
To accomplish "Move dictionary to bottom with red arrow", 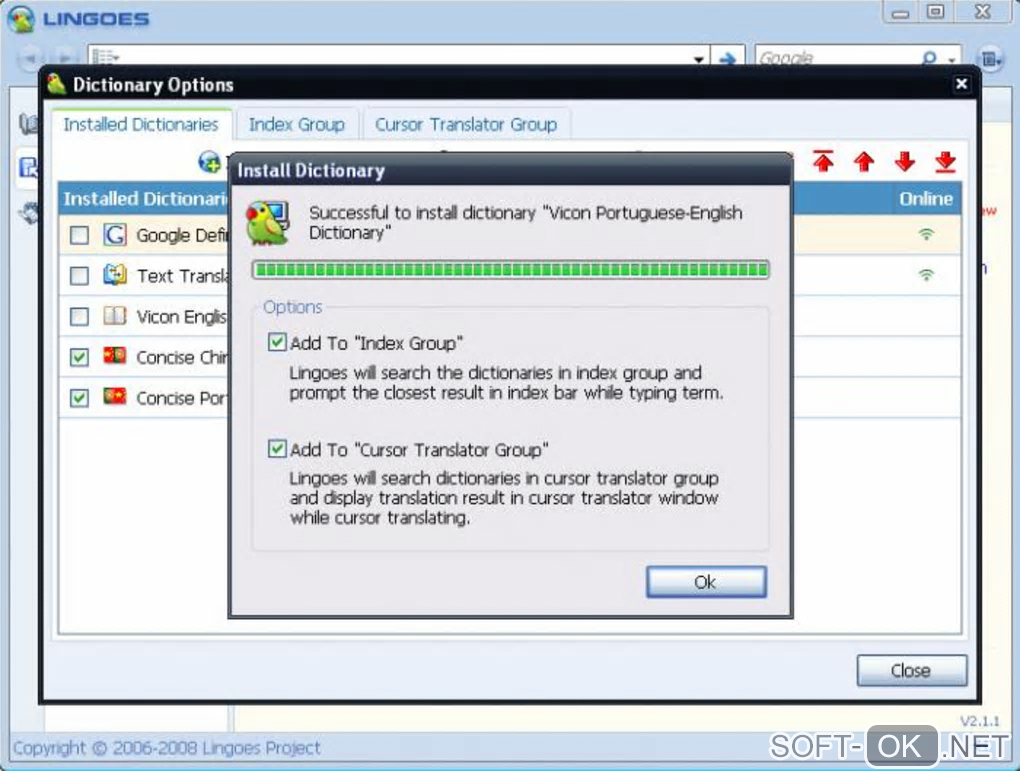I will (945, 161).
